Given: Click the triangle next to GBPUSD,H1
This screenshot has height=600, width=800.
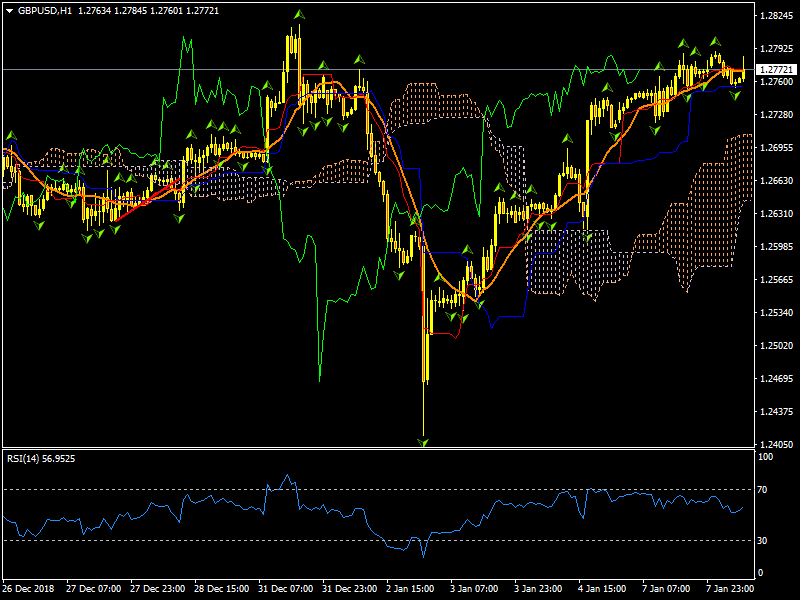Looking at the screenshot, I should (9, 11).
